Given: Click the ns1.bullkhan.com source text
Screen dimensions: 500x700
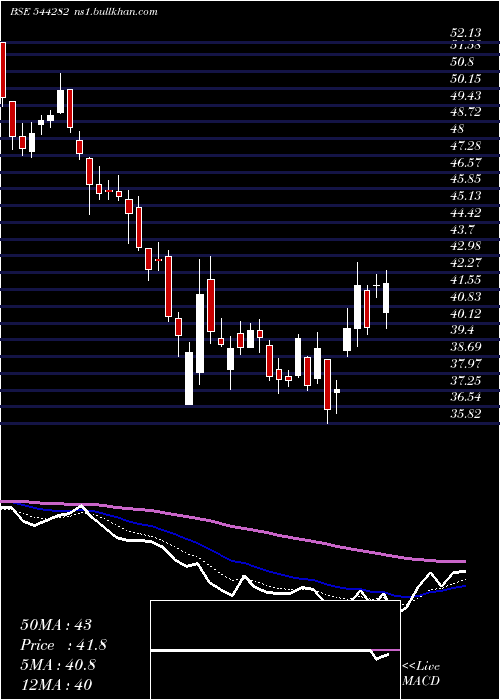Looking at the screenshot, I should tap(116, 12).
